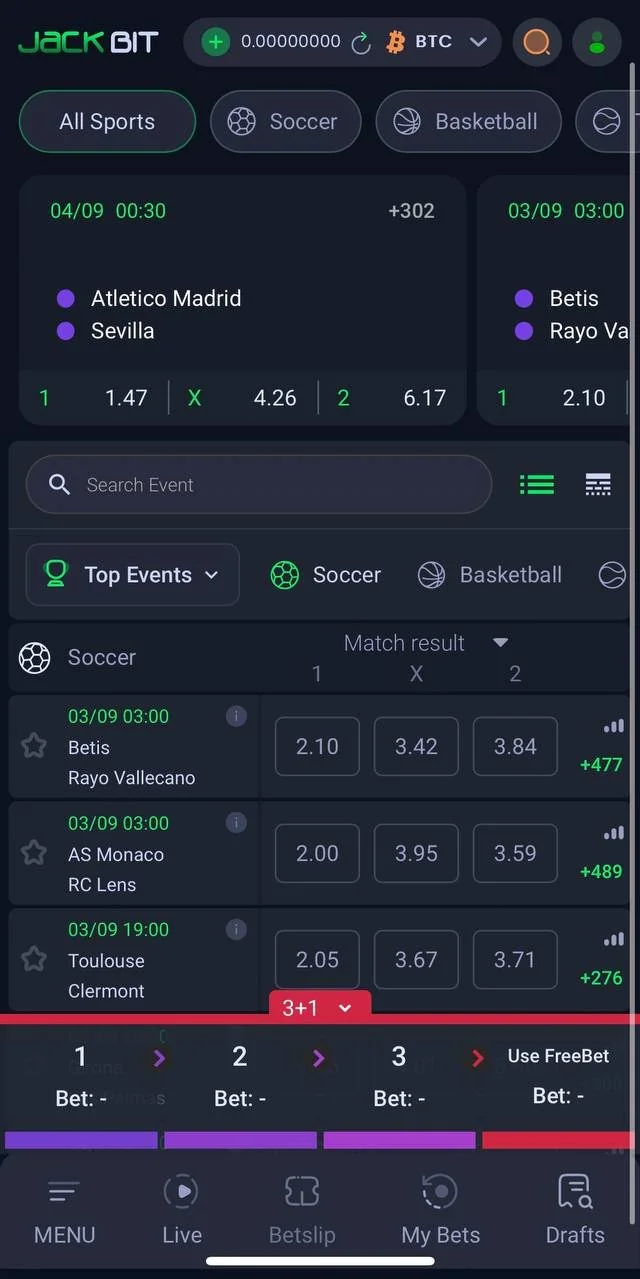Image resolution: width=640 pixels, height=1279 pixels.
Task: Open statistics icon for AS Monaco match
Action: [x=613, y=833]
